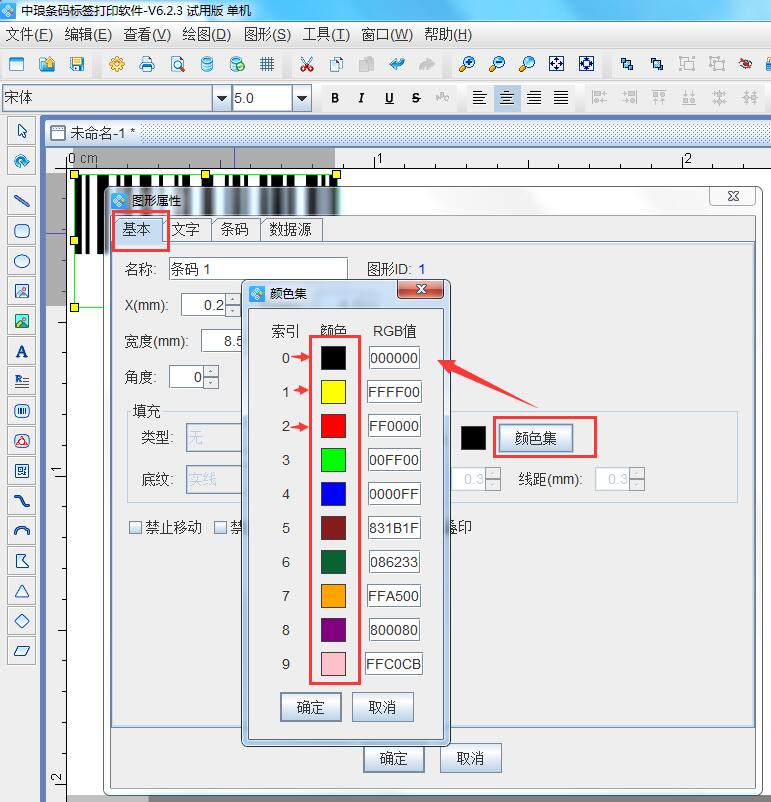Click the print icon in toolbar
Image resolution: width=771 pixels, height=802 pixels.
click(147, 65)
